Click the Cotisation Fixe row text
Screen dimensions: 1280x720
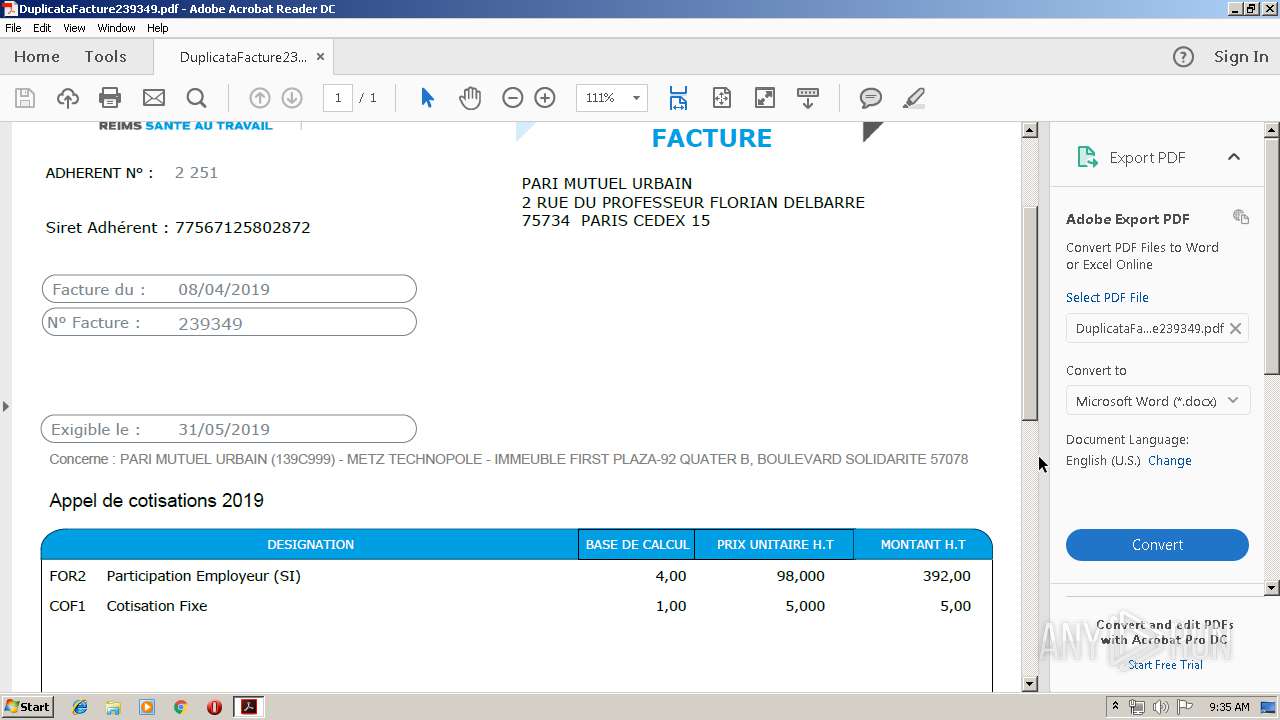(157, 606)
